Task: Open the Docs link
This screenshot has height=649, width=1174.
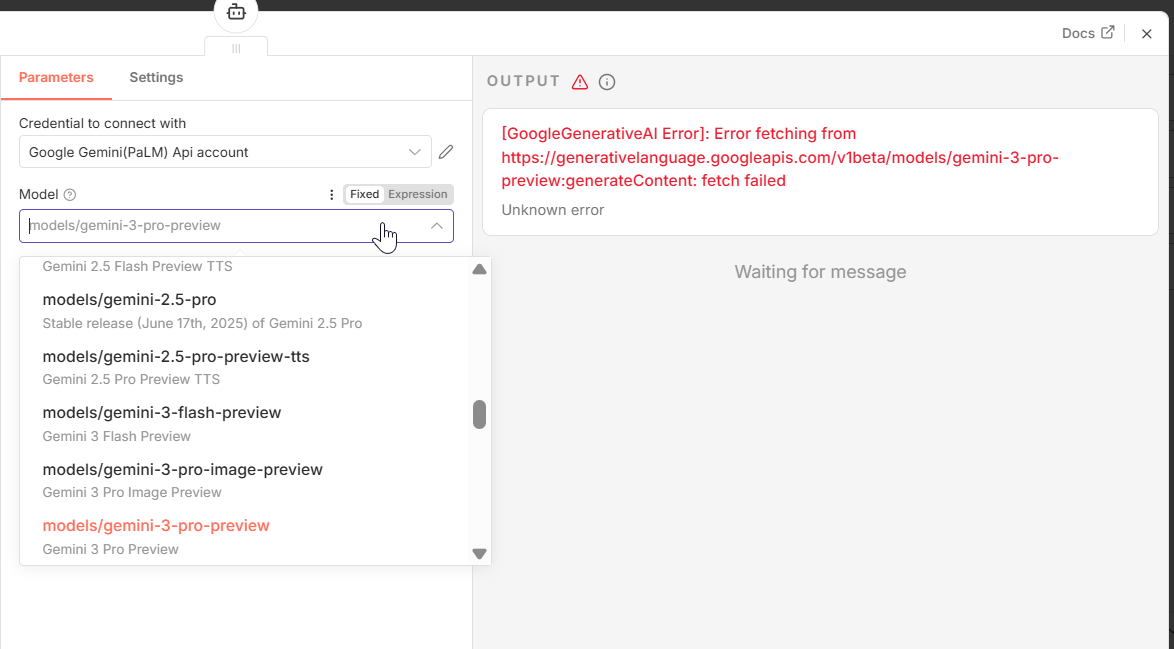Action: point(1079,32)
